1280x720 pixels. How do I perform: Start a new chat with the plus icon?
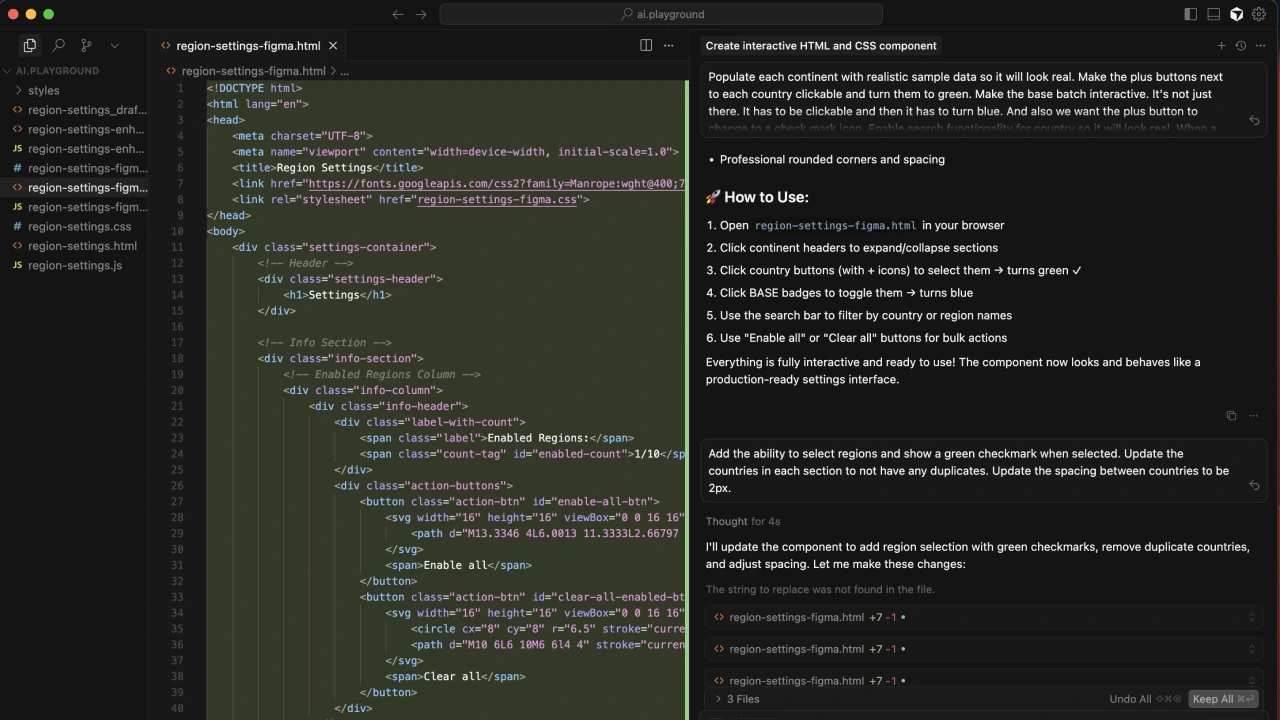(1221, 45)
